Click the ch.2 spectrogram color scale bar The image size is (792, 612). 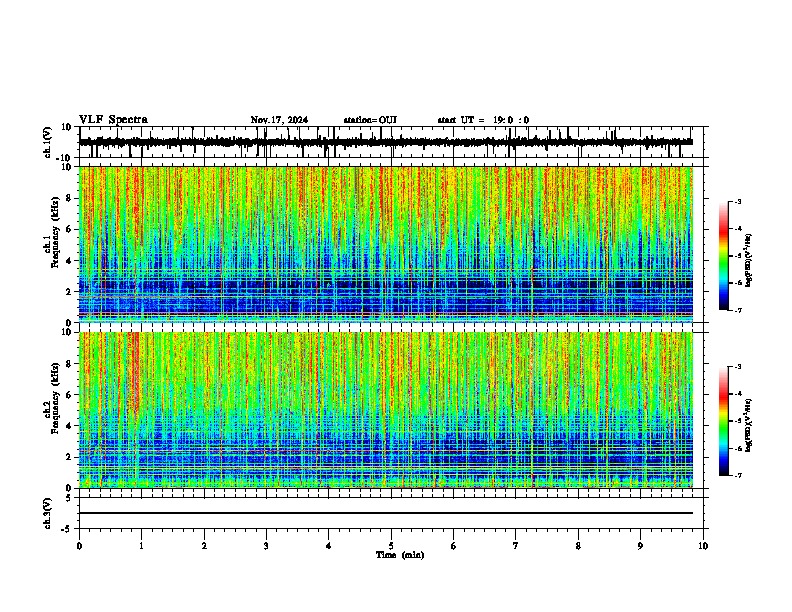pos(724,421)
